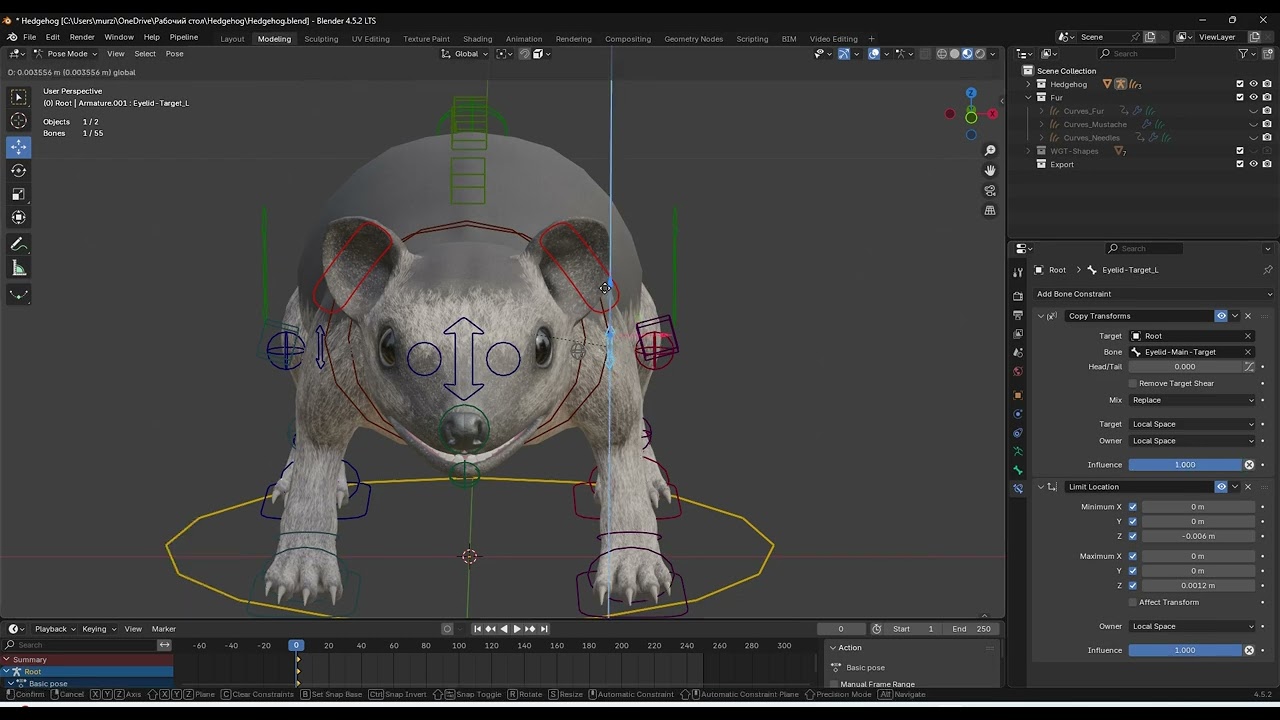Clear the Eyelid-Main-Target bone field
The width and height of the screenshot is (1280, 720).
coord(1248,352)
